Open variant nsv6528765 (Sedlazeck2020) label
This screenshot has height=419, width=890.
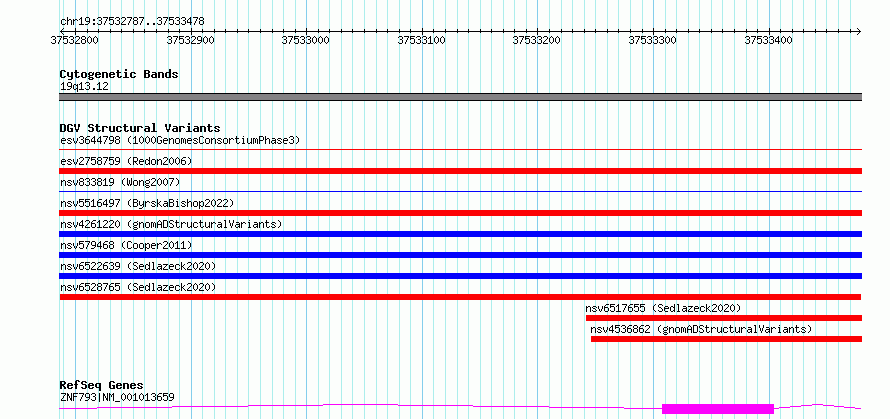point(138,287)
